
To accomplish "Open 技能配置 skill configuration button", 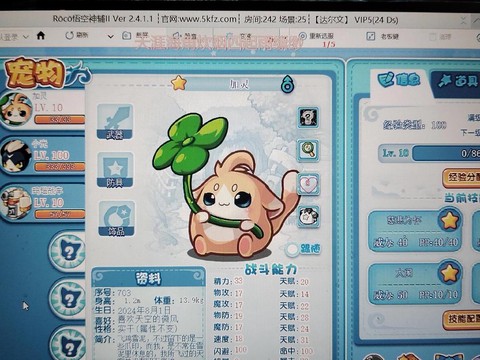I will [462, 319].
